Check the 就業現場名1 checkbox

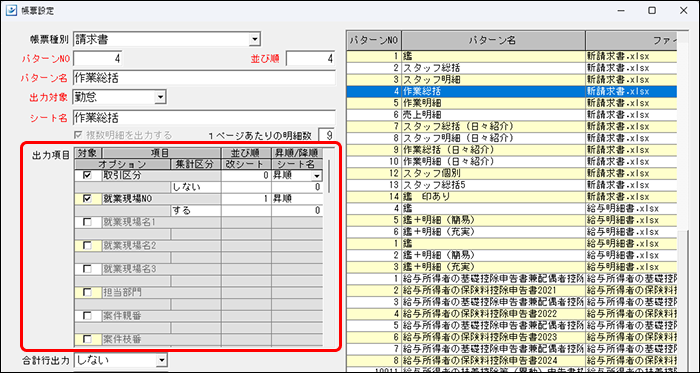[88, 222]
